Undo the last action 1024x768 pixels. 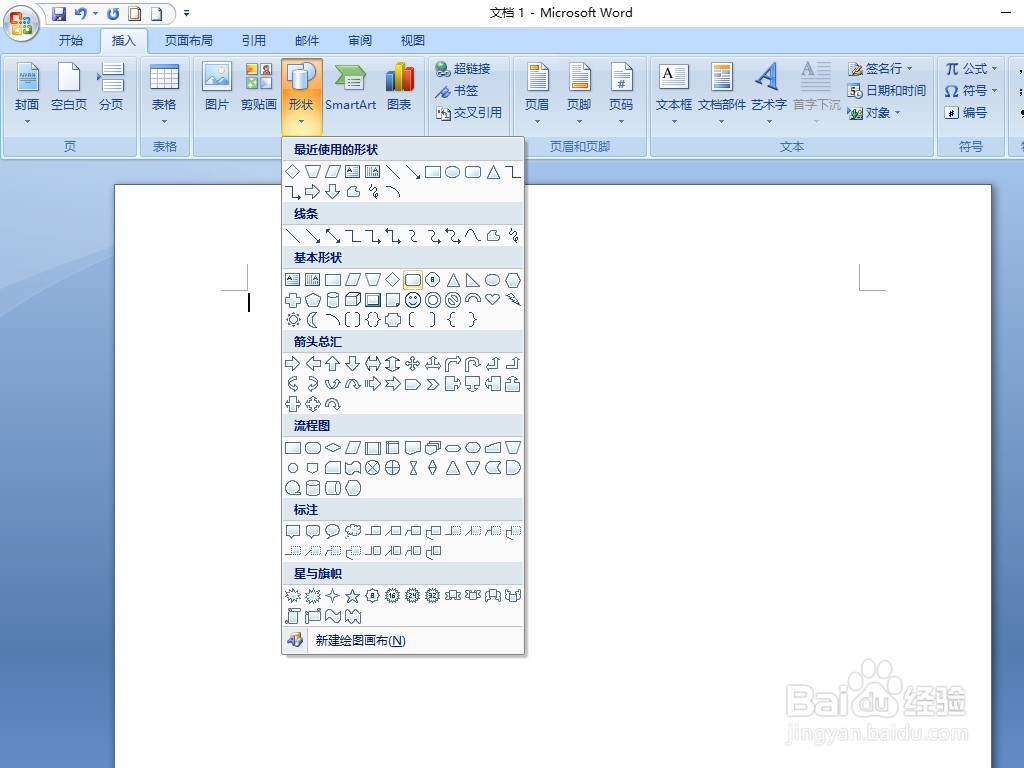click(x=81, y=13)
